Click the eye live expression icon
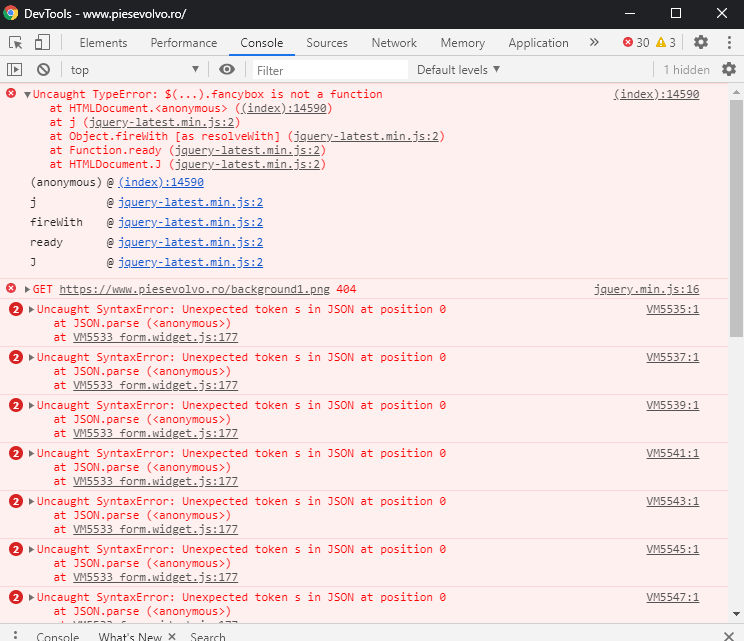This screenshot has width=744, height=641. (x=227, y=70)
